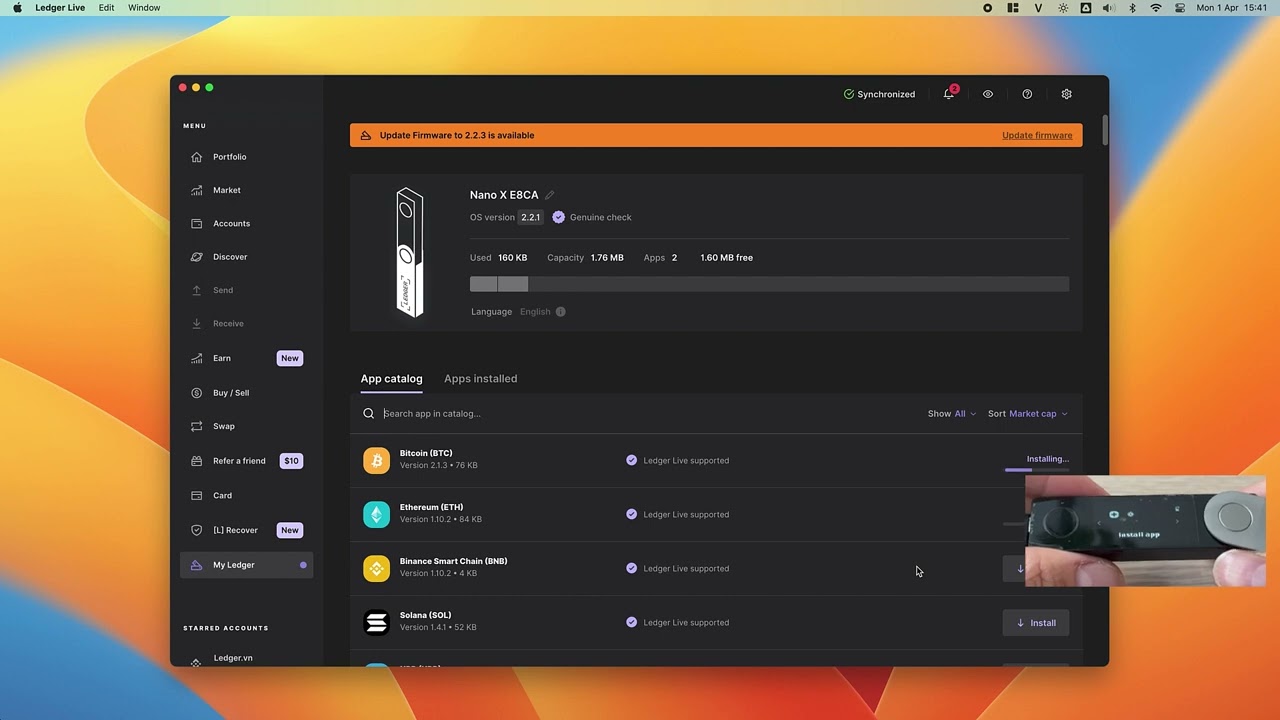Click the Solana (SOL) app icon
The image size is (1280, 720).
(x=376, y=622)
